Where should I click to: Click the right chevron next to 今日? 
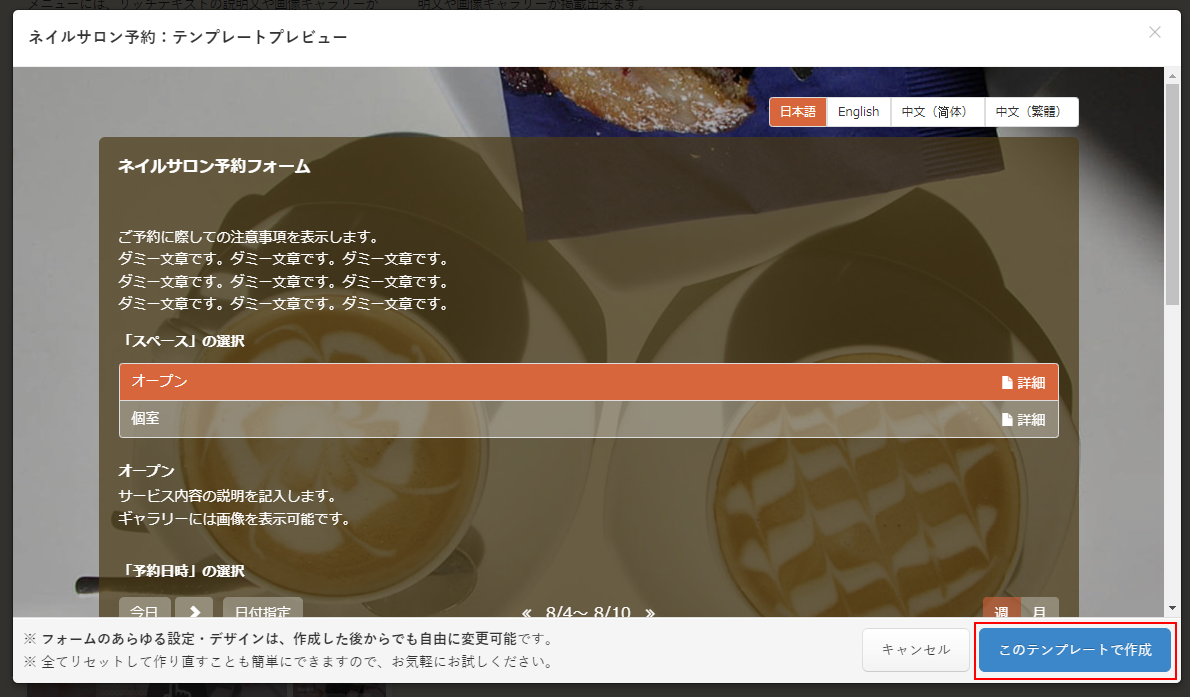tap(194, 610)
